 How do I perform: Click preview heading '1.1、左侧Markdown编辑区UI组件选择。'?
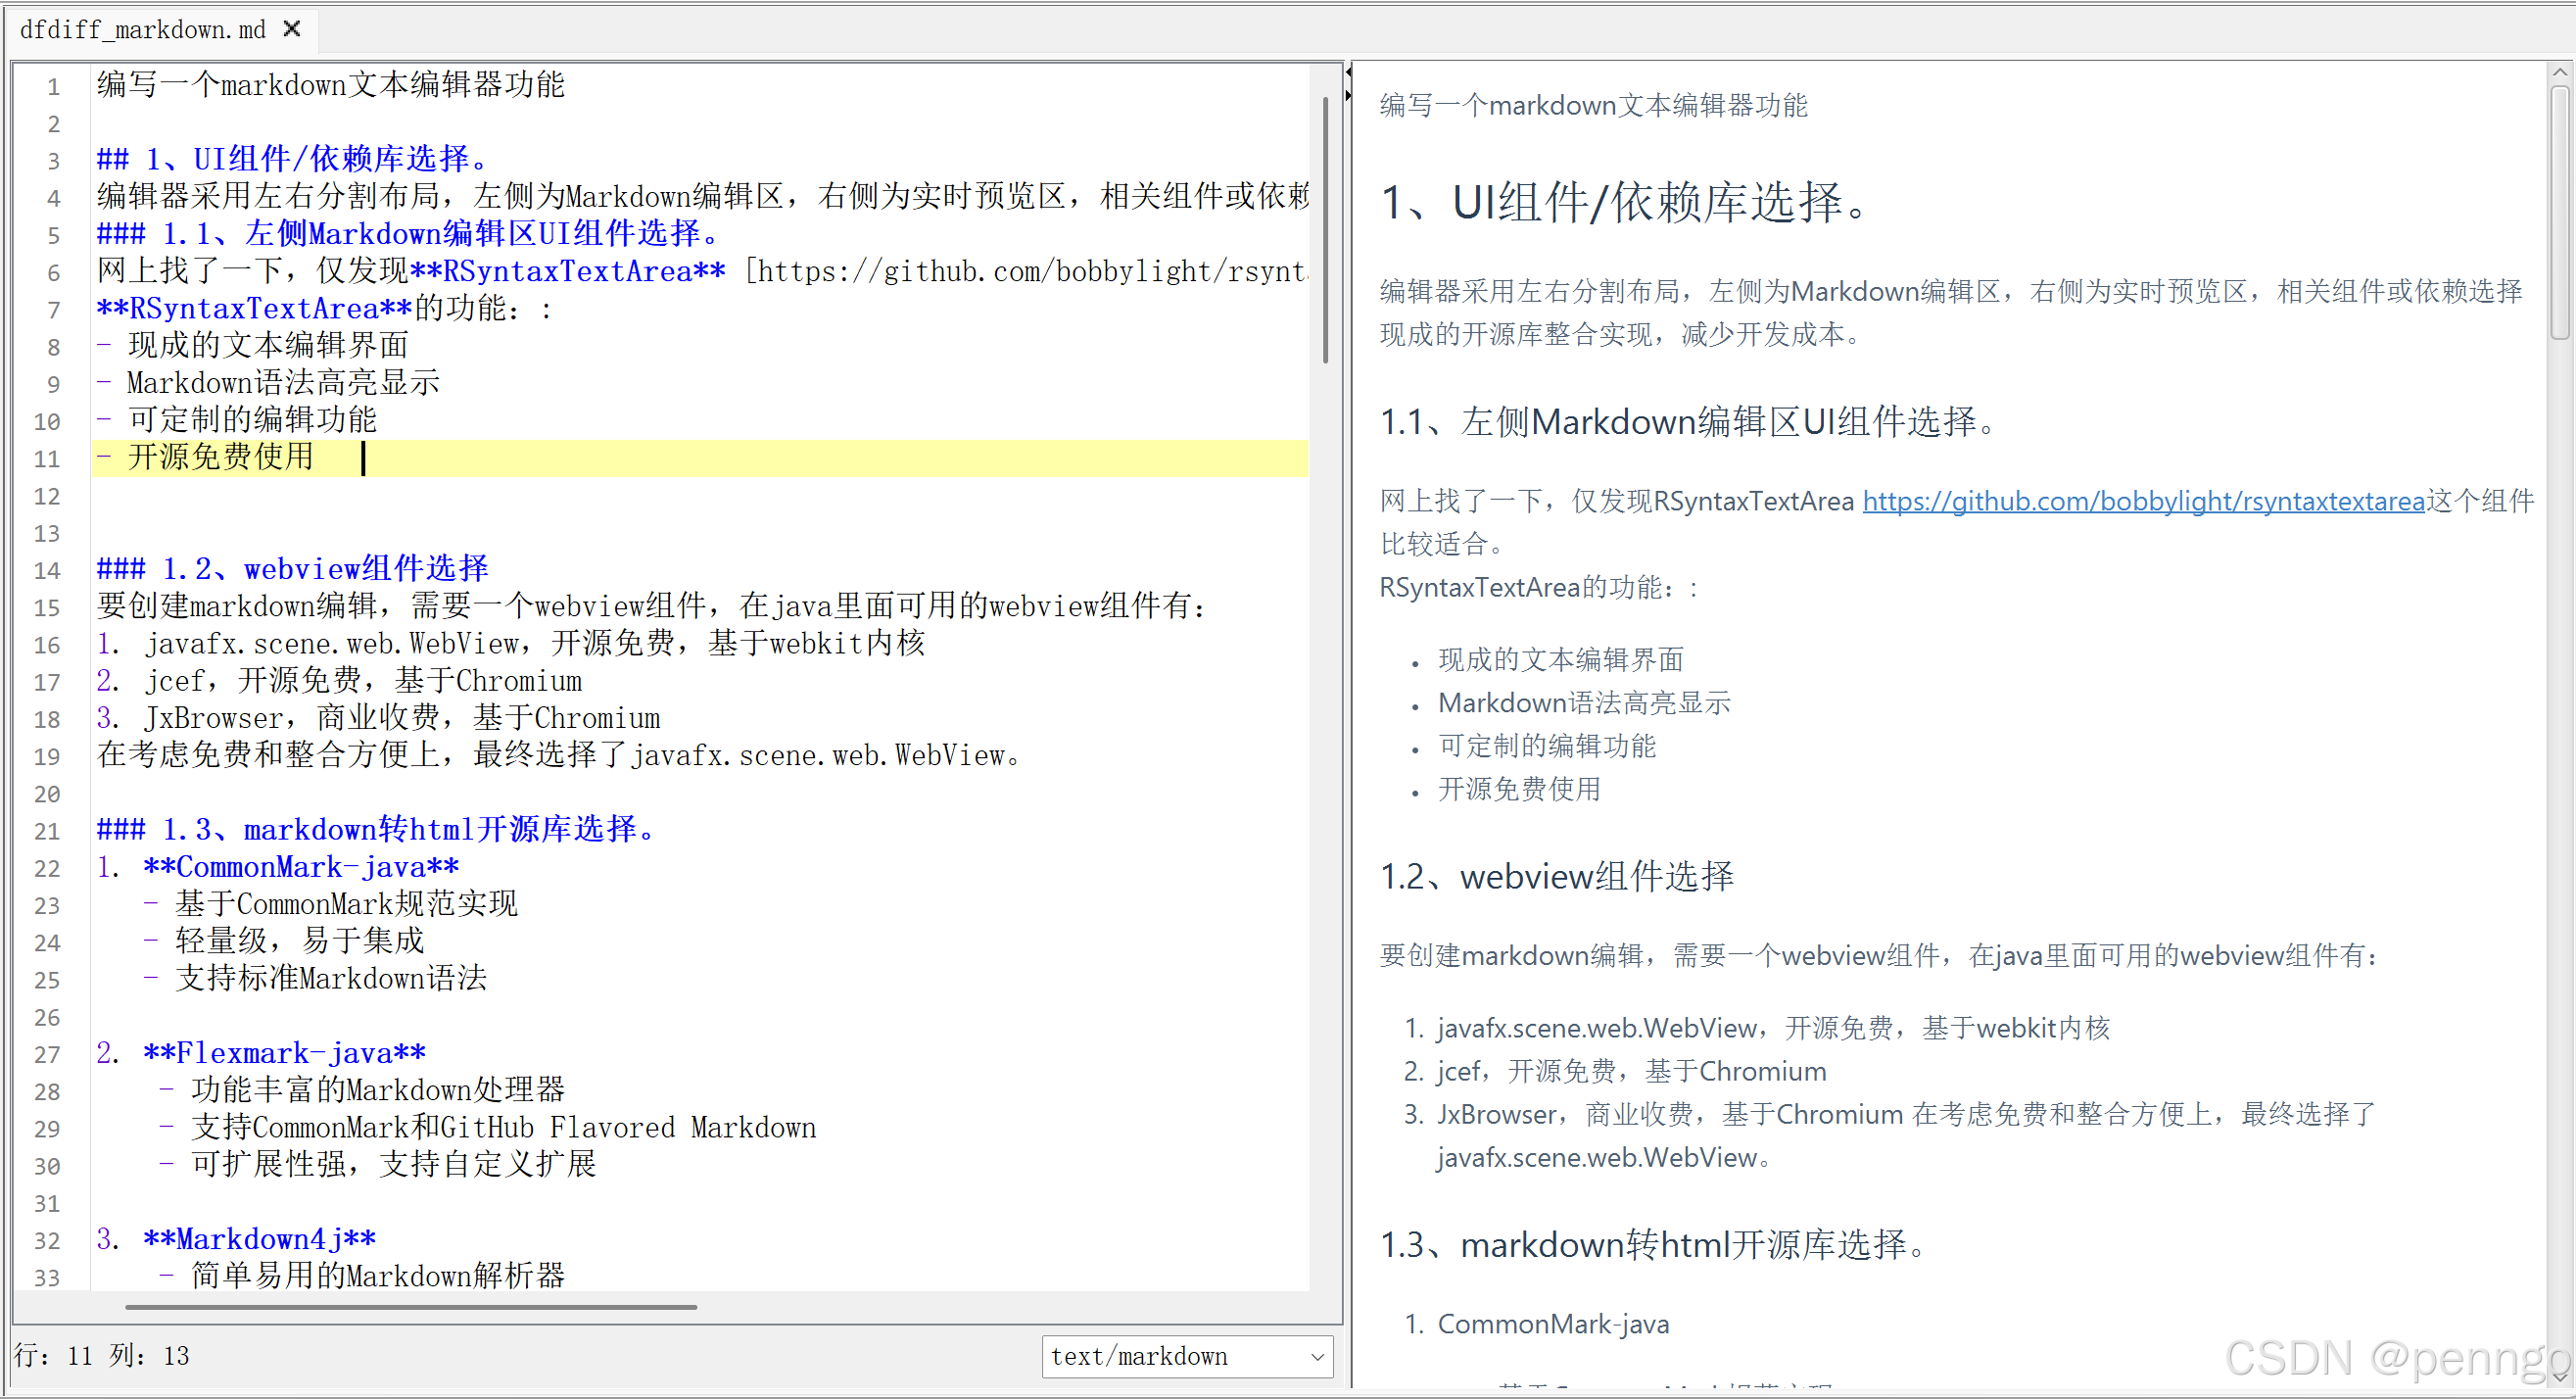1690,421
